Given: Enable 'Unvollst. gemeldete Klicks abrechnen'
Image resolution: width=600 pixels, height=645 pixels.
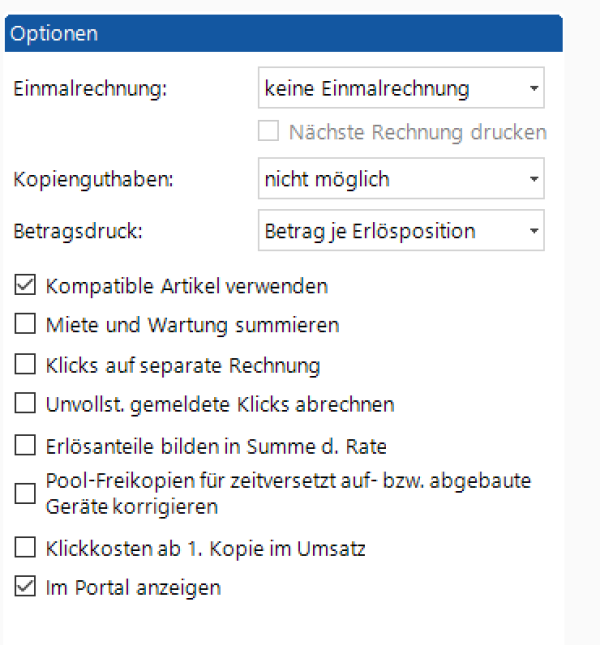Looking at the screenshot, I should point(25,403).
